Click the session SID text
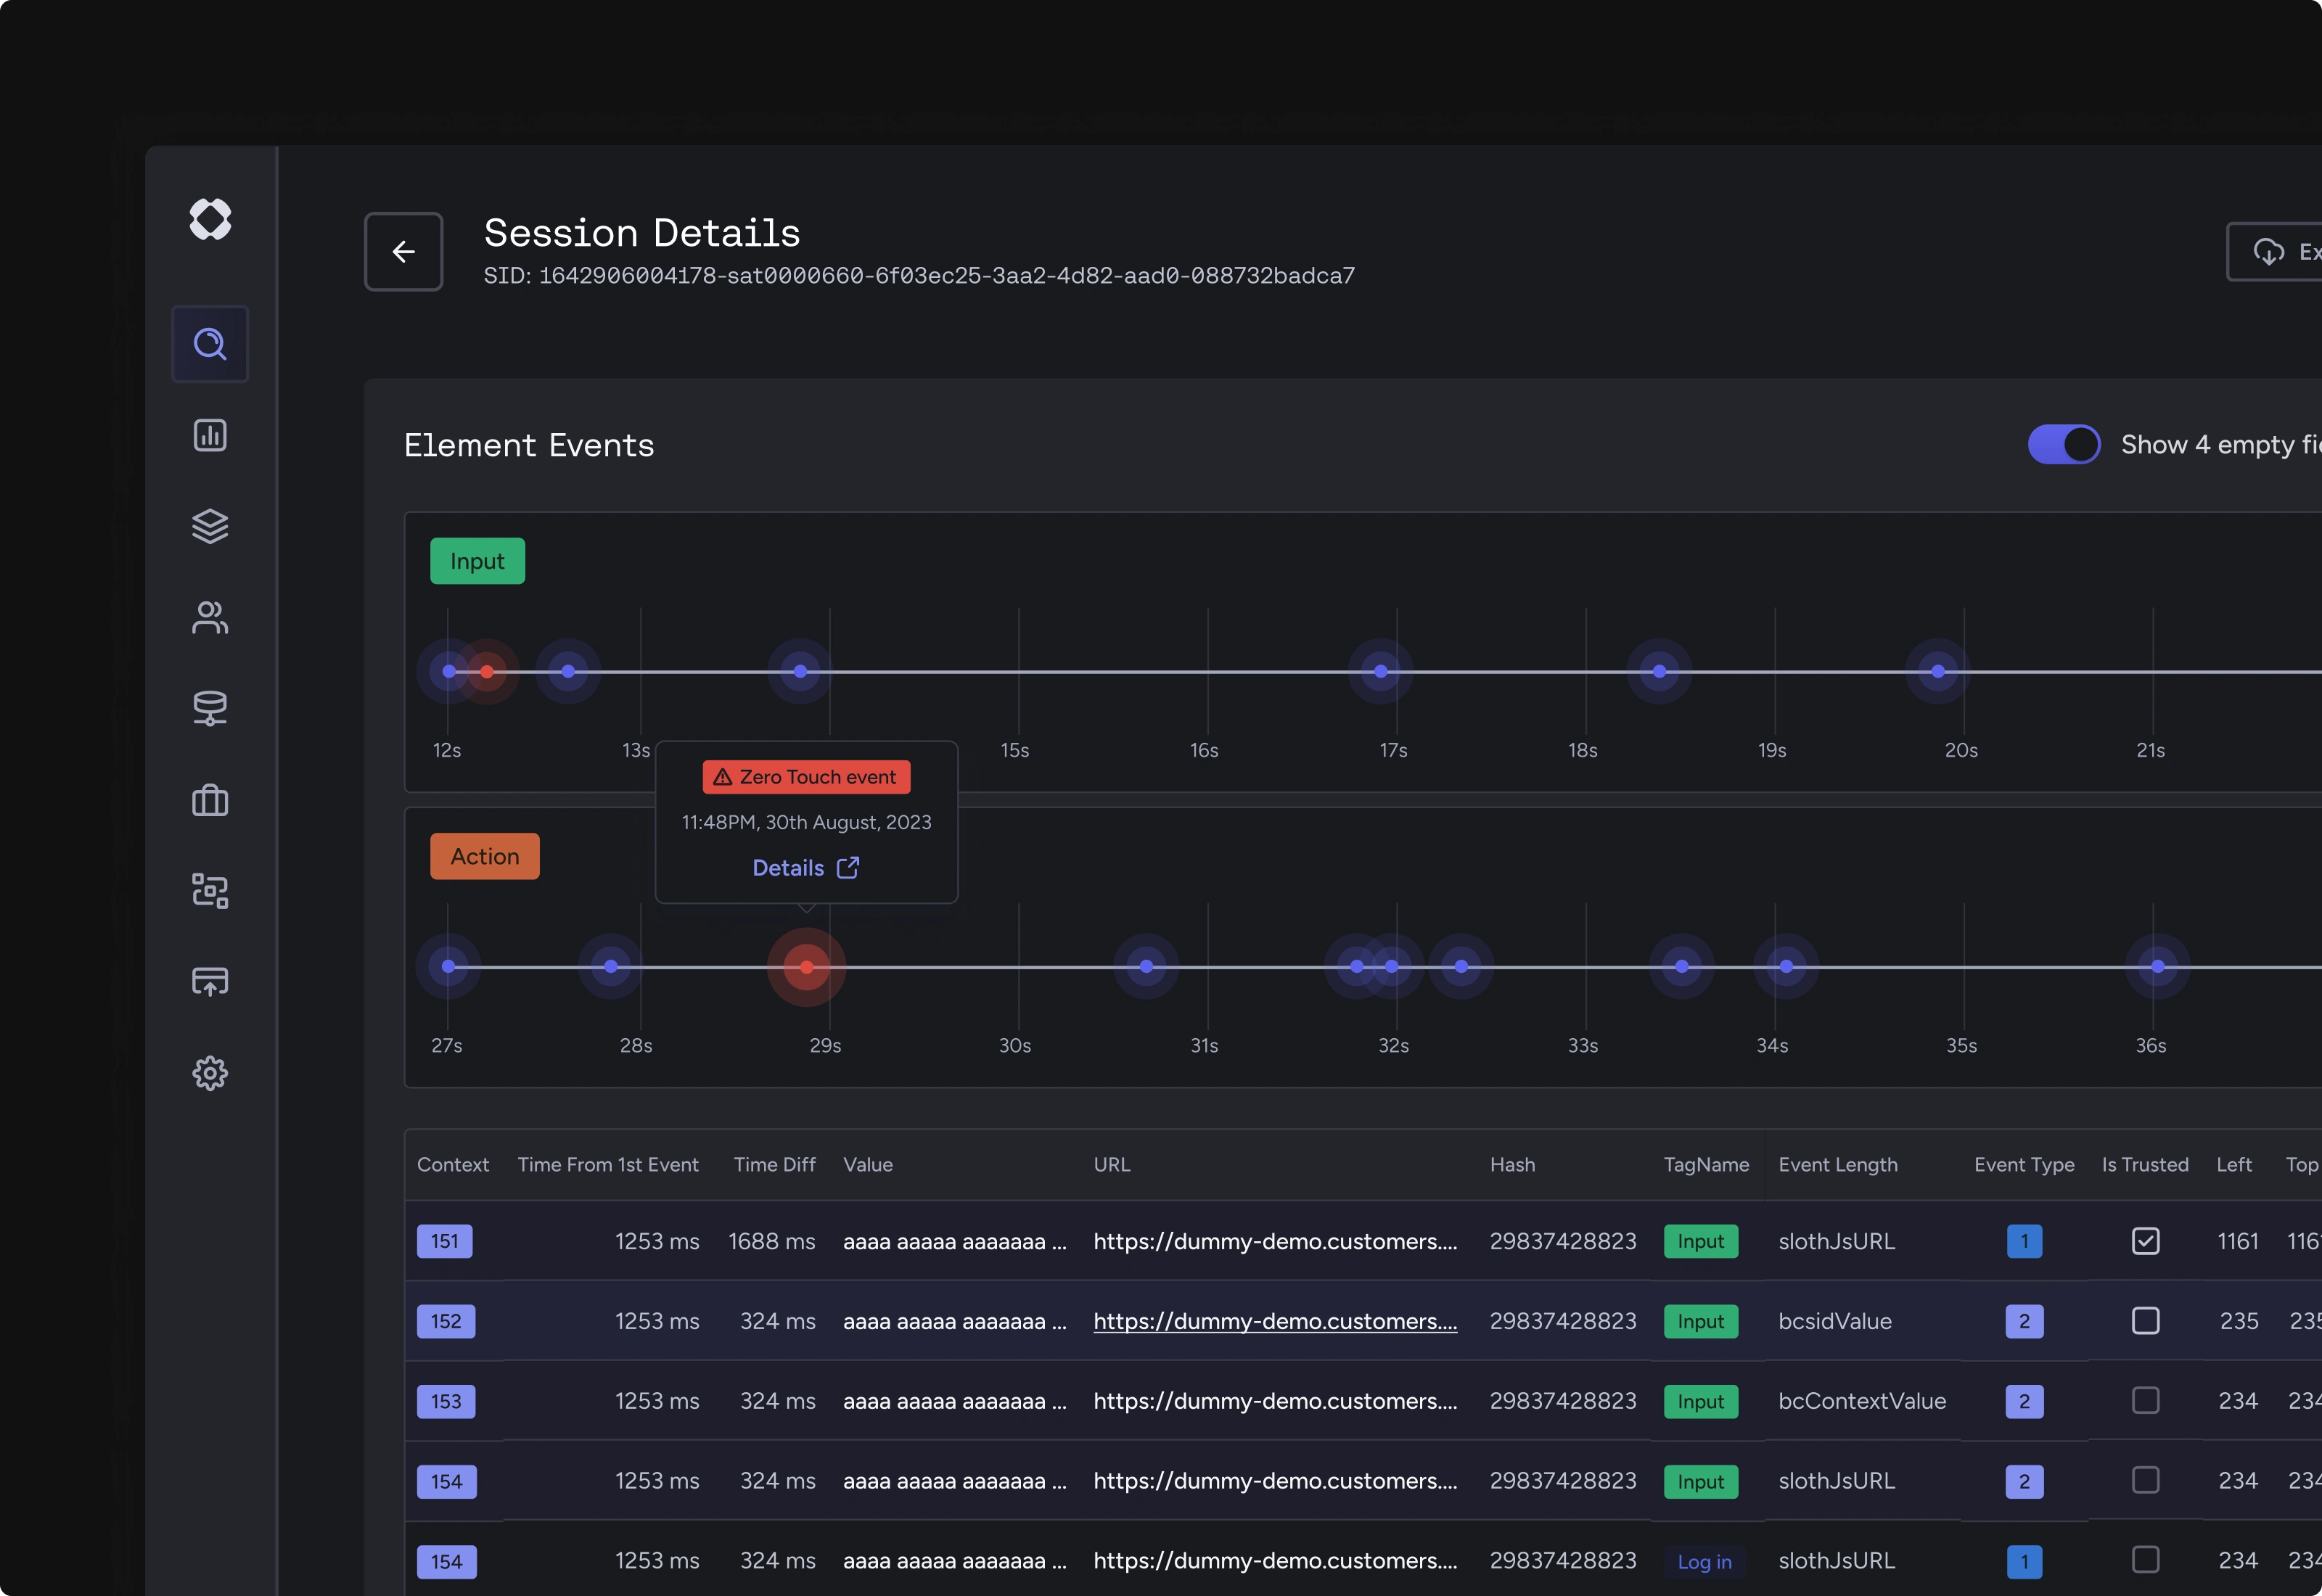 coord(919,276)
